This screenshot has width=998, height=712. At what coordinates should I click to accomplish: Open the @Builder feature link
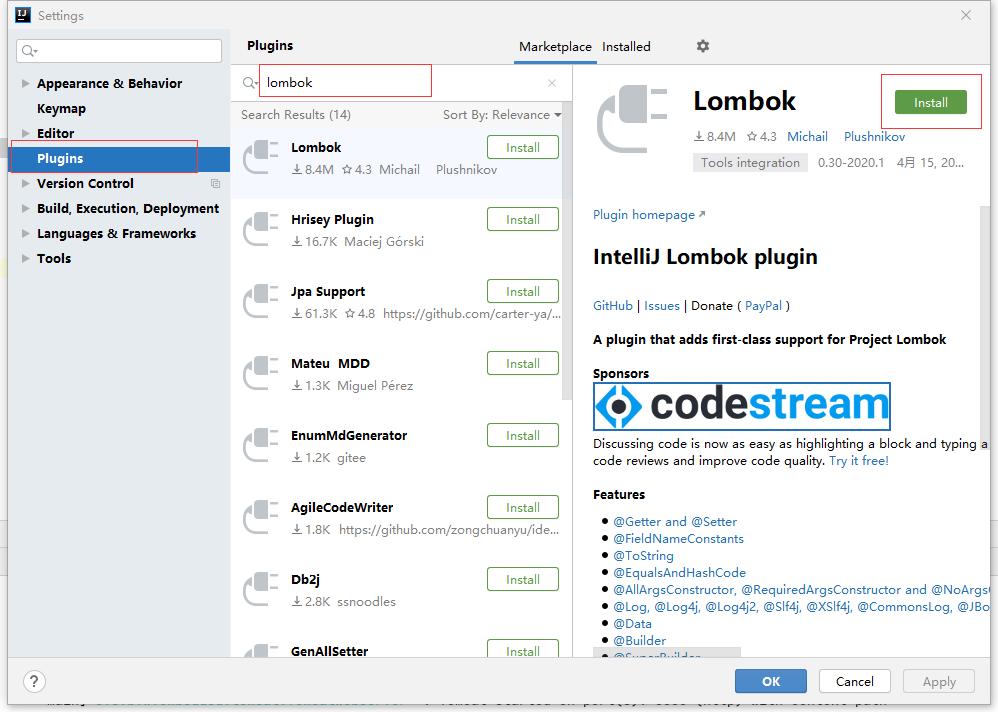tap(639, 641)
